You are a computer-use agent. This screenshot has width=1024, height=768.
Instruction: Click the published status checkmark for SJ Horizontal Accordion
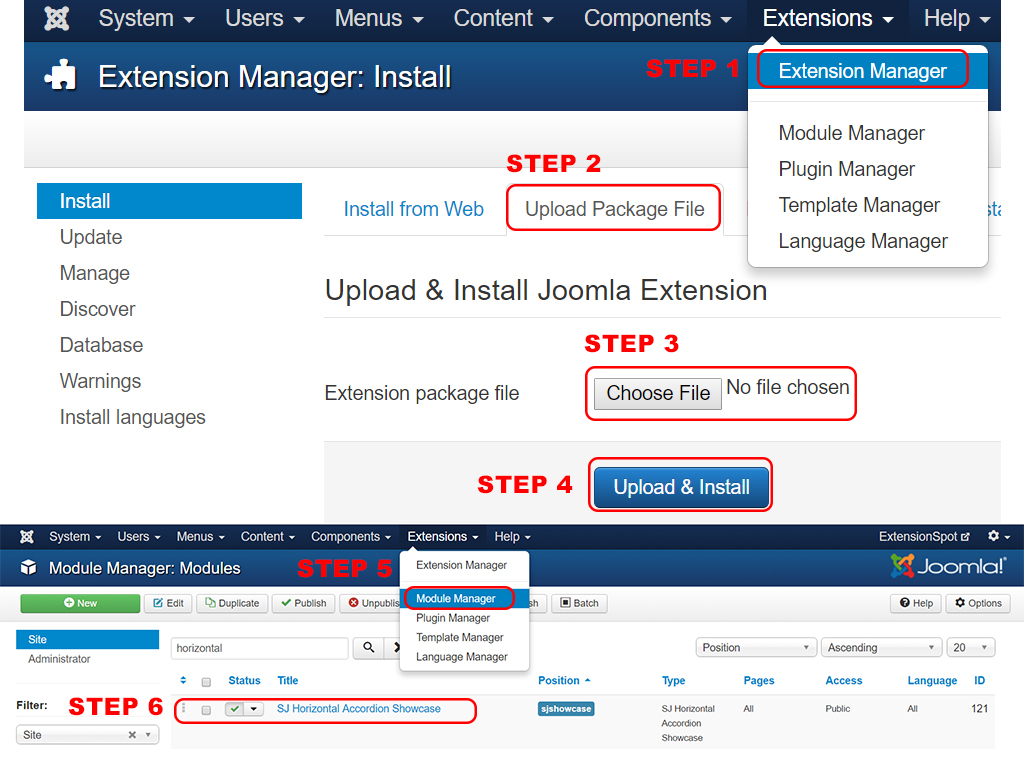tap(235, 709)
